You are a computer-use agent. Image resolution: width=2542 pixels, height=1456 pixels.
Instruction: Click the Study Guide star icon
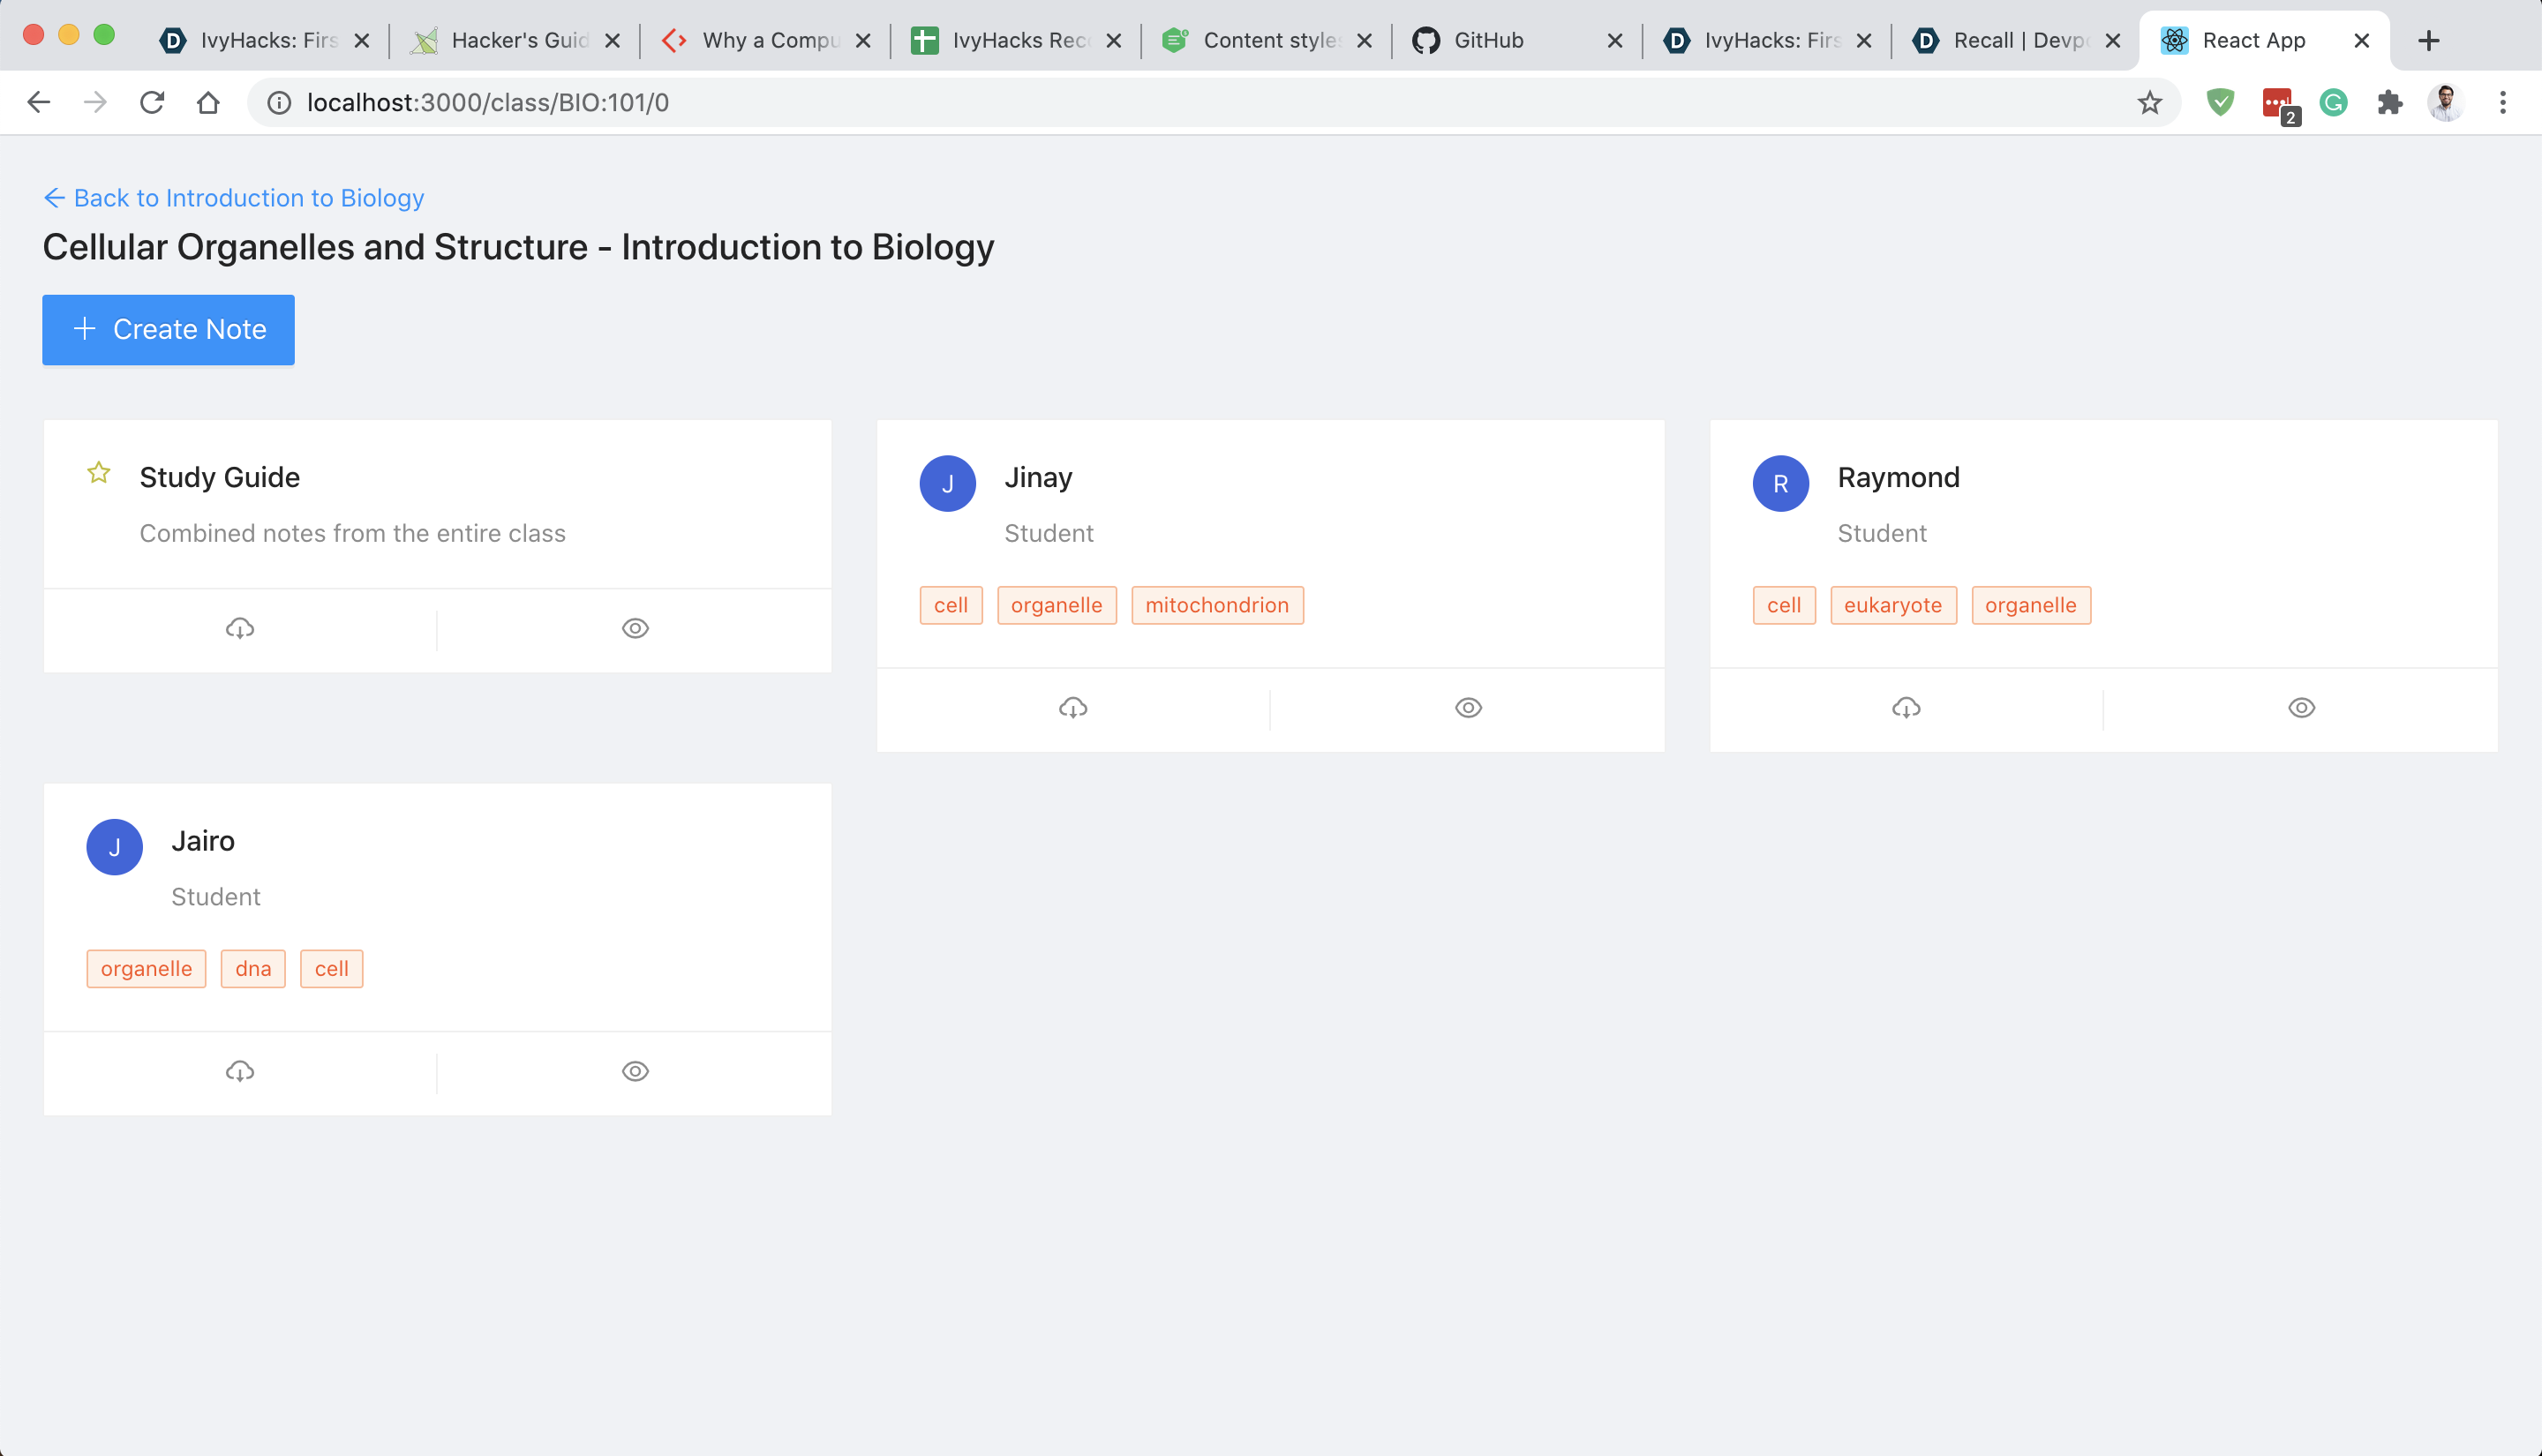click(x=98, y=473)
